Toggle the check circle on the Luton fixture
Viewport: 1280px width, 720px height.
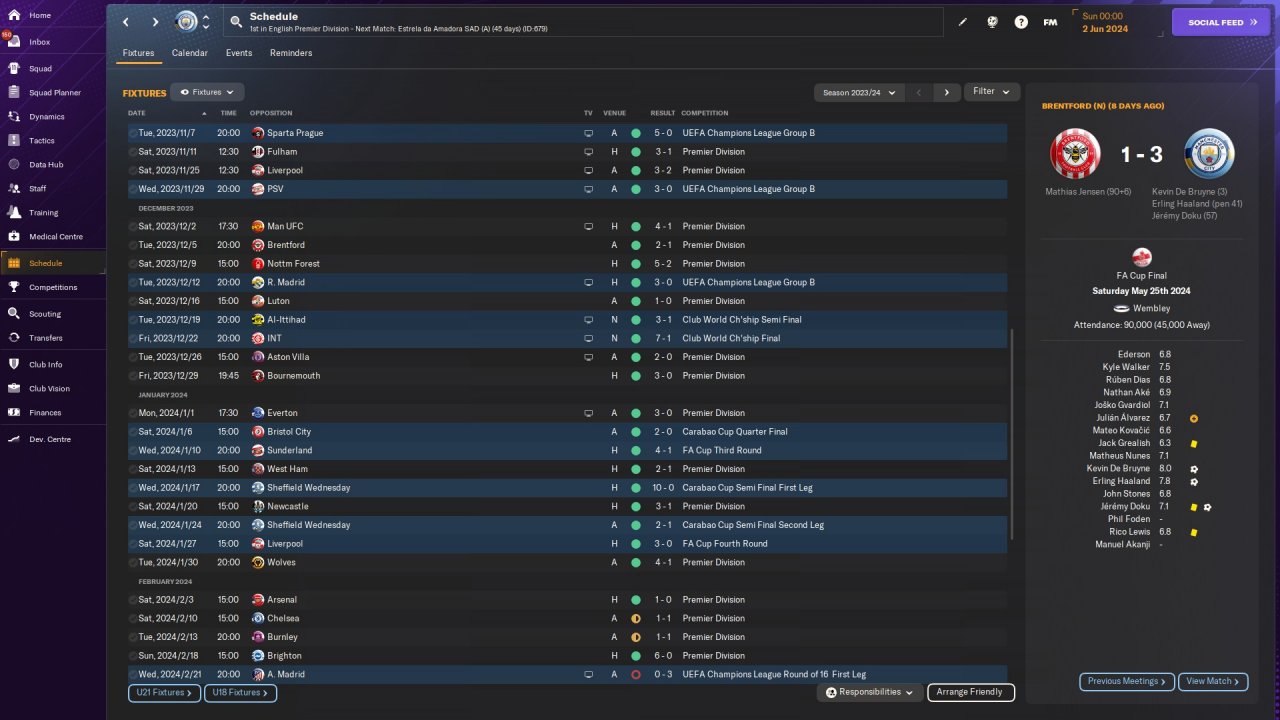134,301
